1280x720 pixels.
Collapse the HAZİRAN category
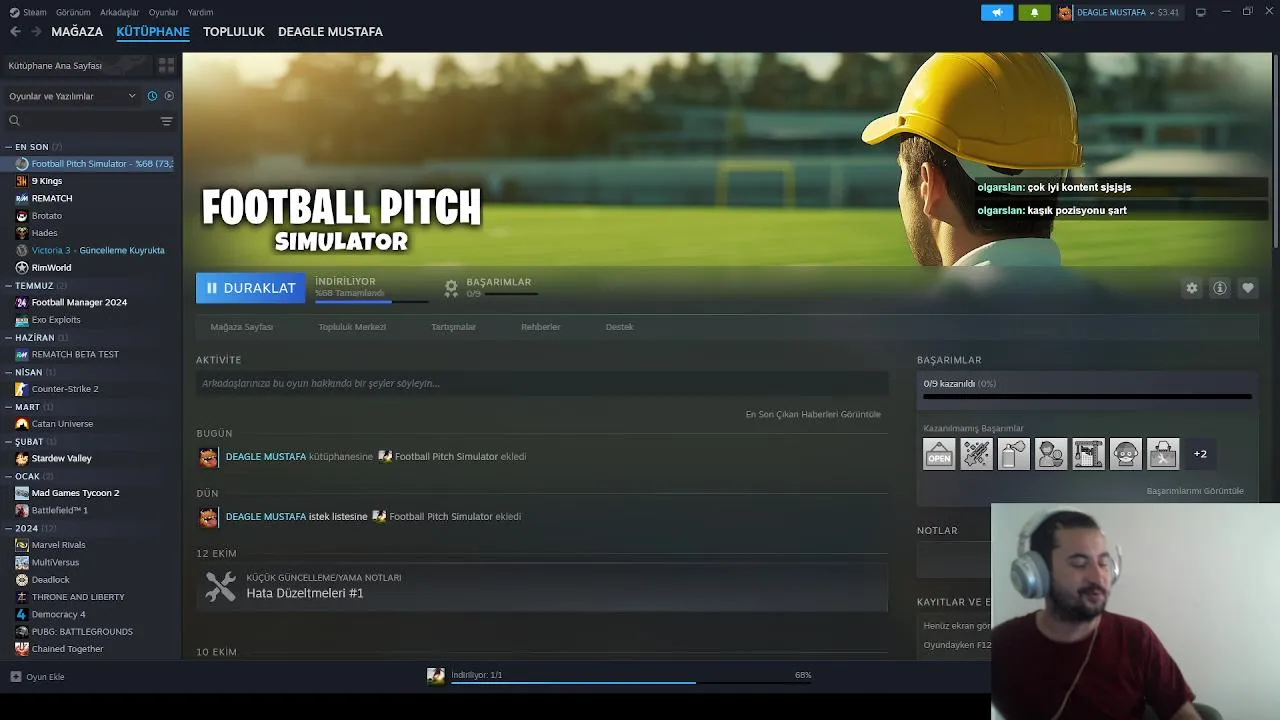point(8,338)
